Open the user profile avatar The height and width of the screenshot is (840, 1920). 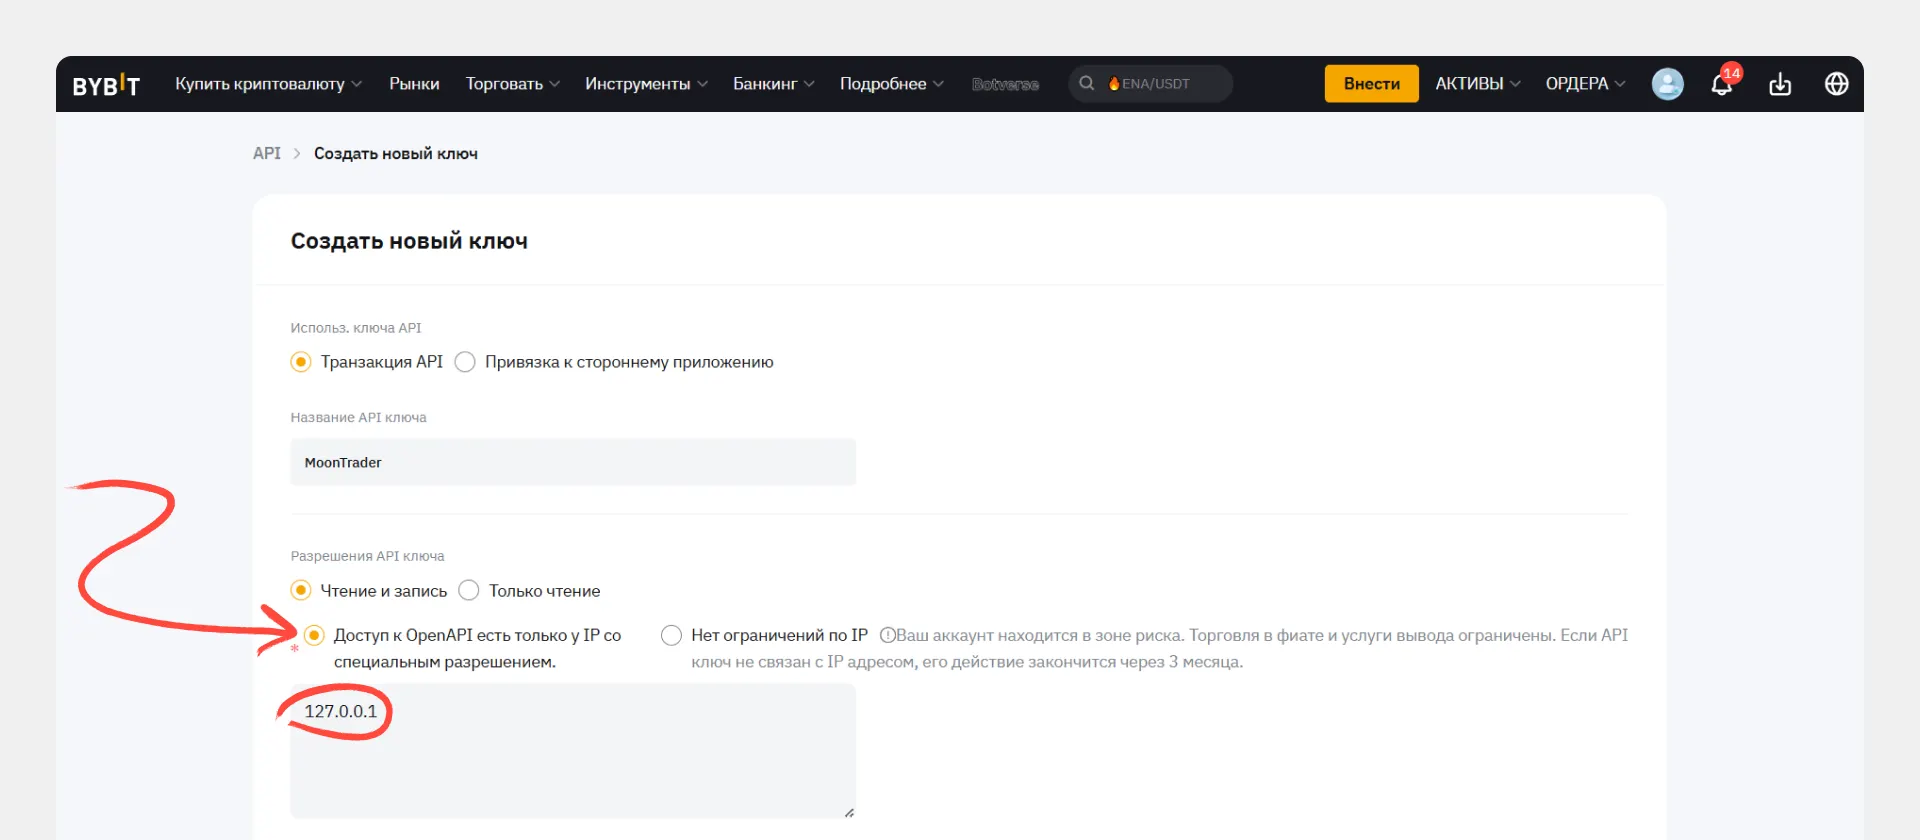tap(1667, 84)
